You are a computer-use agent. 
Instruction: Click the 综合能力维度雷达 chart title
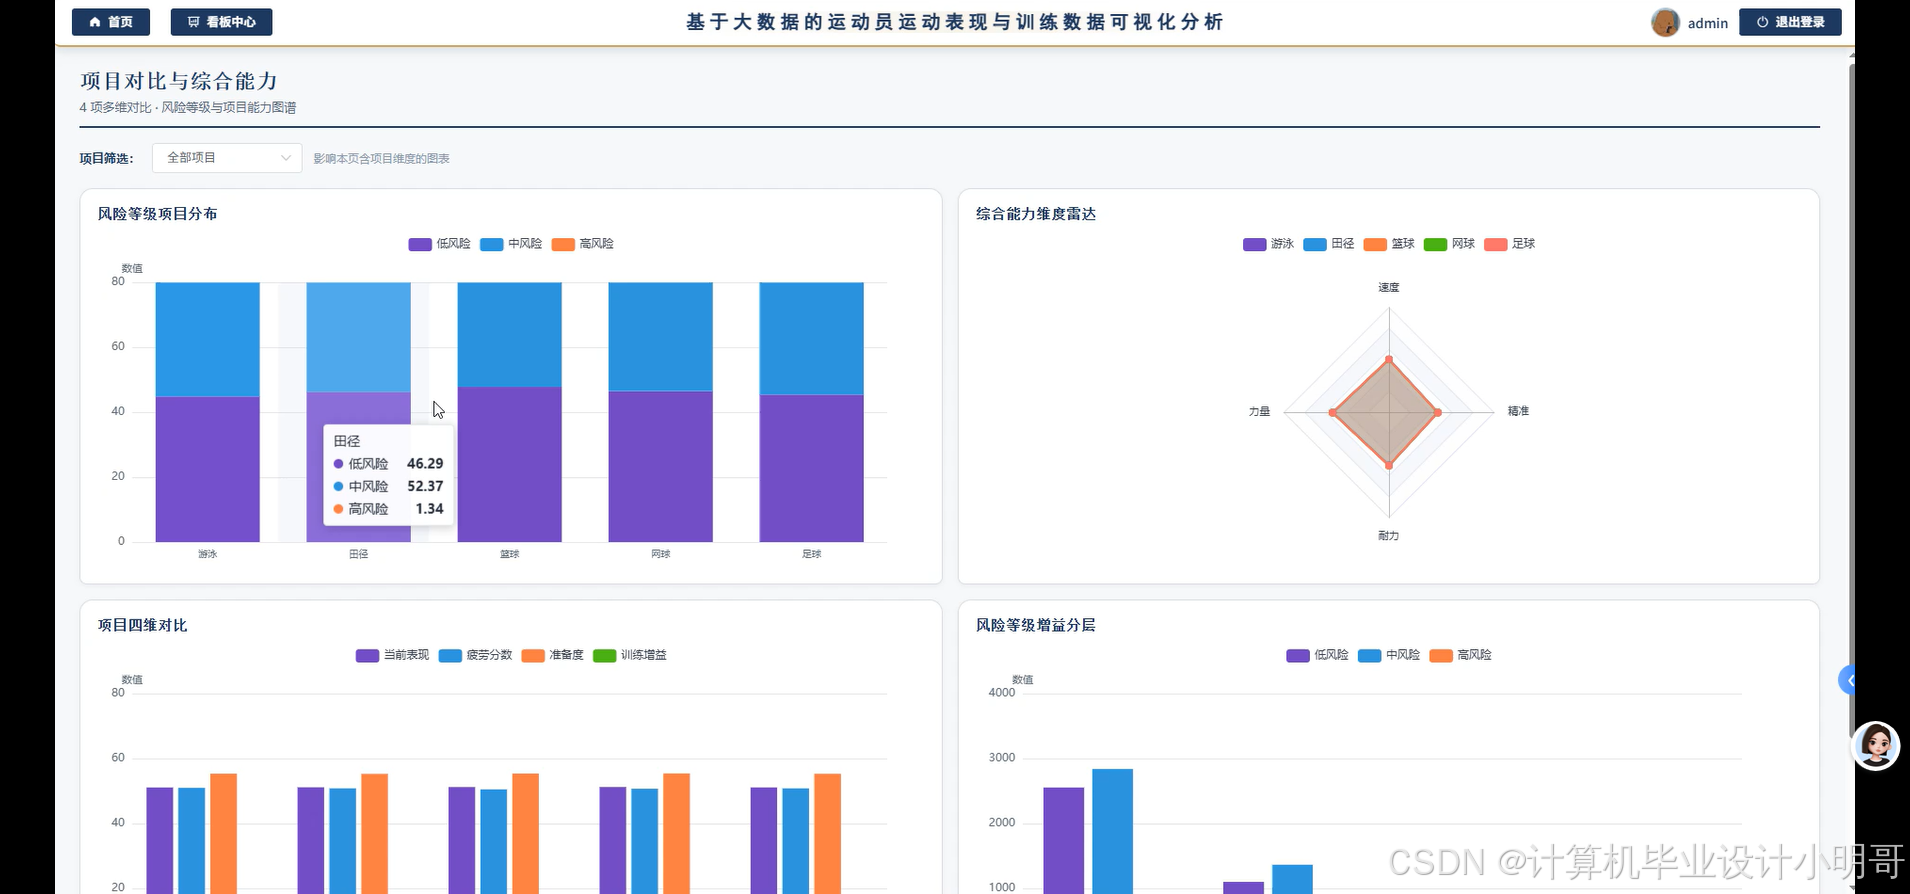click(1036, 214)
